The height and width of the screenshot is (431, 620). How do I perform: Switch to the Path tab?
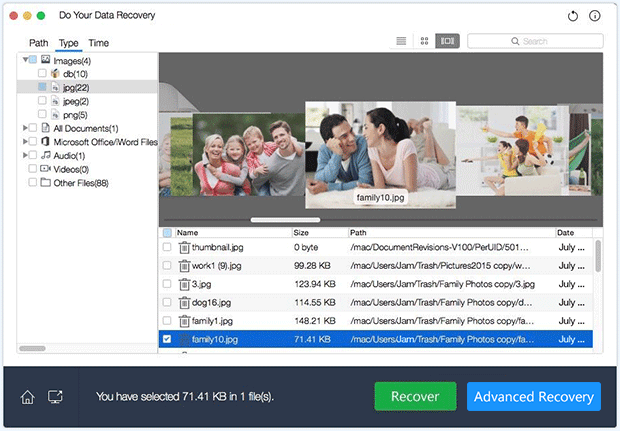coord(38,43)
